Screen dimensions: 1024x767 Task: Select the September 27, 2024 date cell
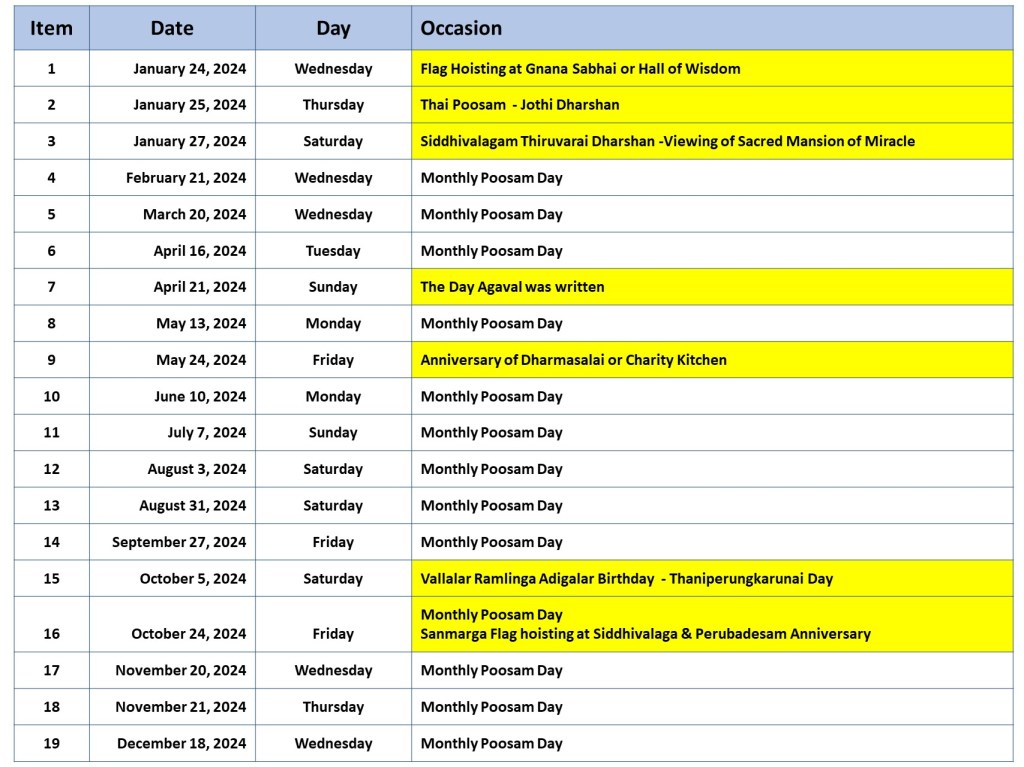point(179,542)
